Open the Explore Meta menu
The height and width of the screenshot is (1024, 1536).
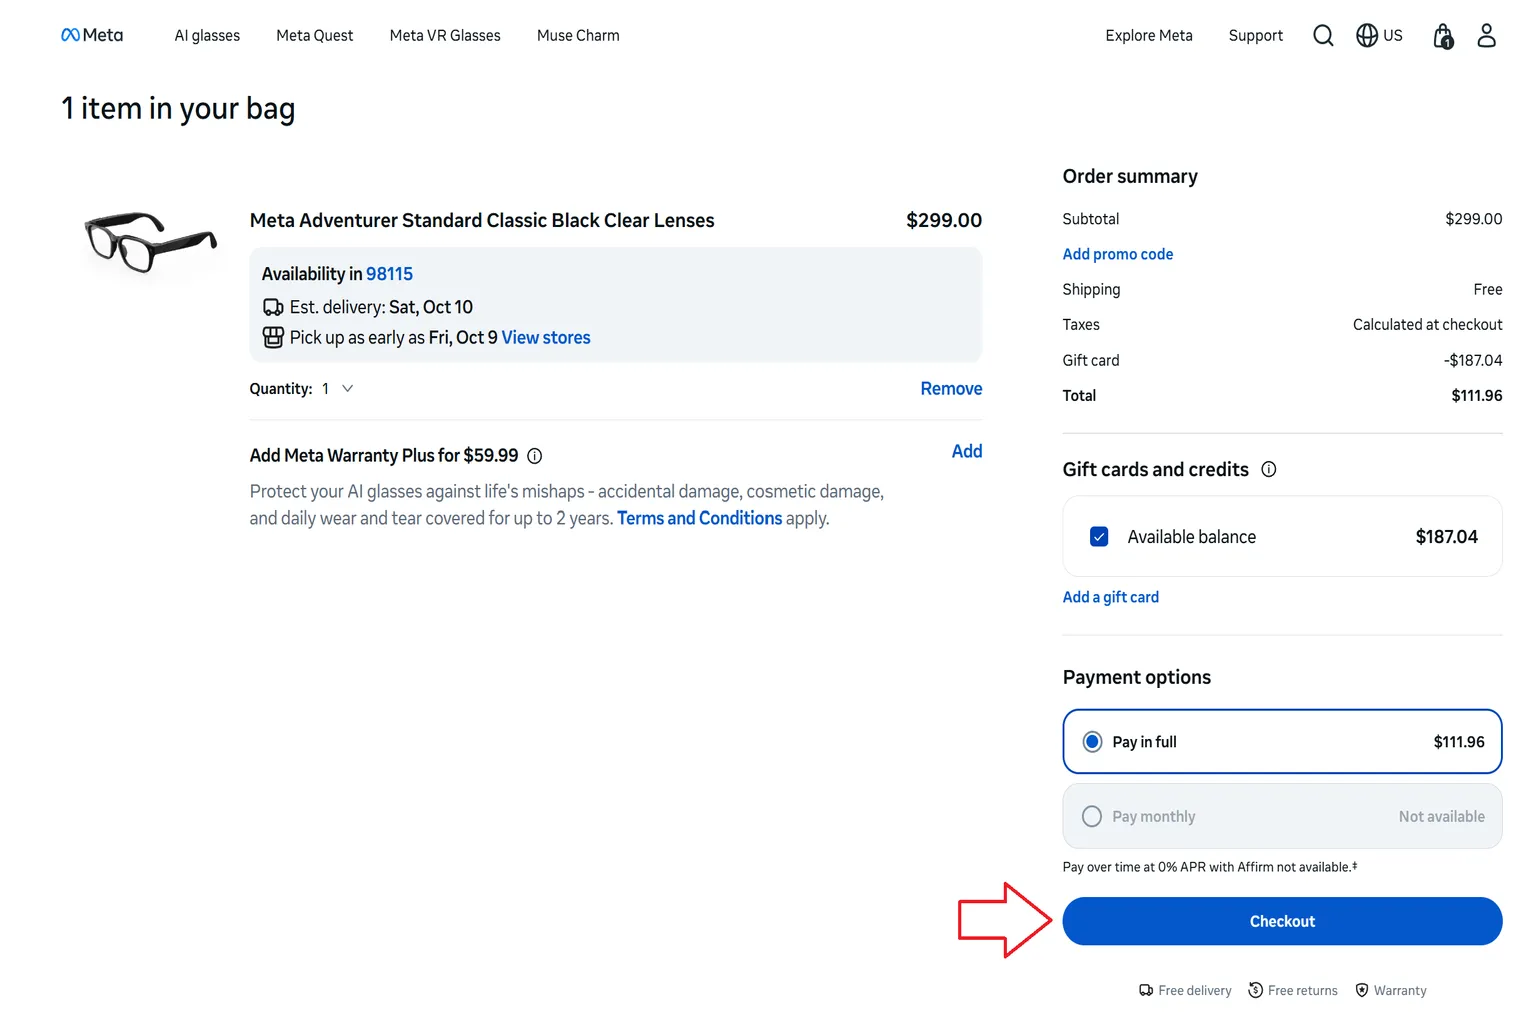click(1149, 36)
